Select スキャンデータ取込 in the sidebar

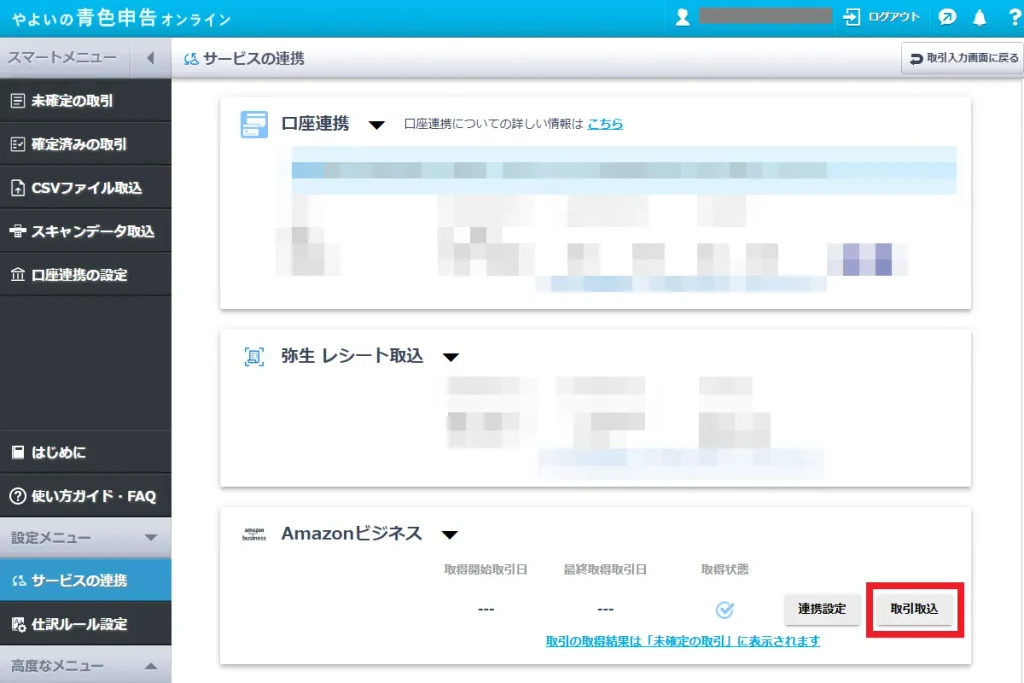pos(86,231)
